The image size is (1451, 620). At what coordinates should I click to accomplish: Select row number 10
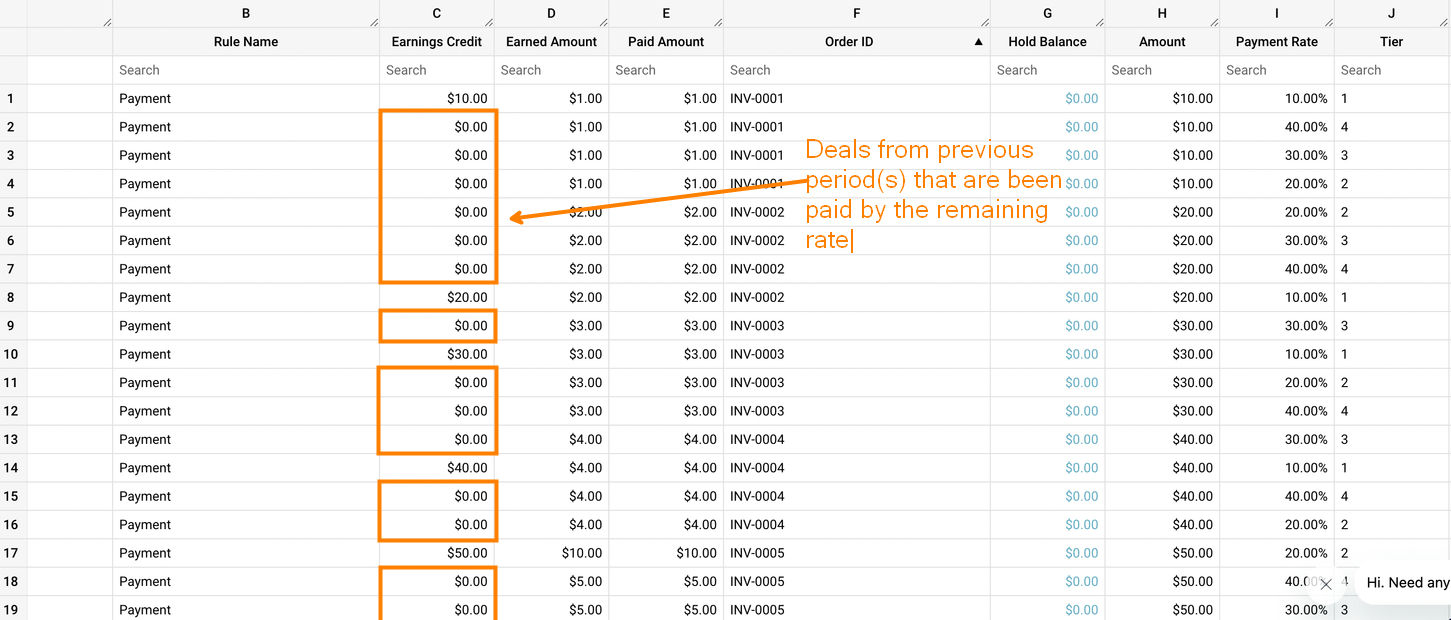click(13, 354)
